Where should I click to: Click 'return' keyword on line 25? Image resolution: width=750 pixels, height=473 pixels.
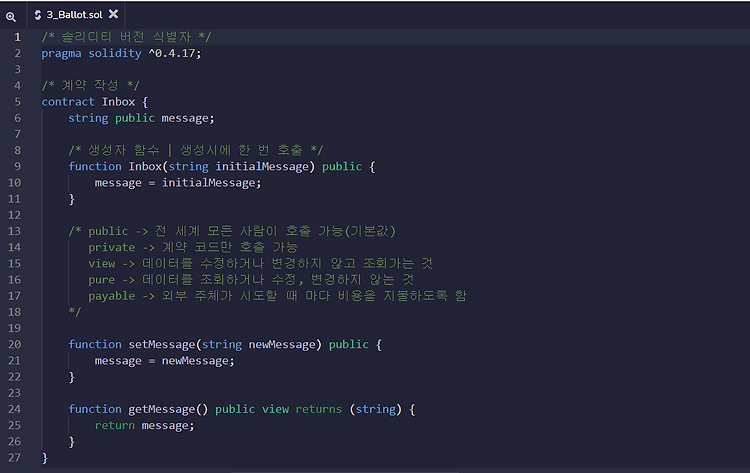coord(115,425)
